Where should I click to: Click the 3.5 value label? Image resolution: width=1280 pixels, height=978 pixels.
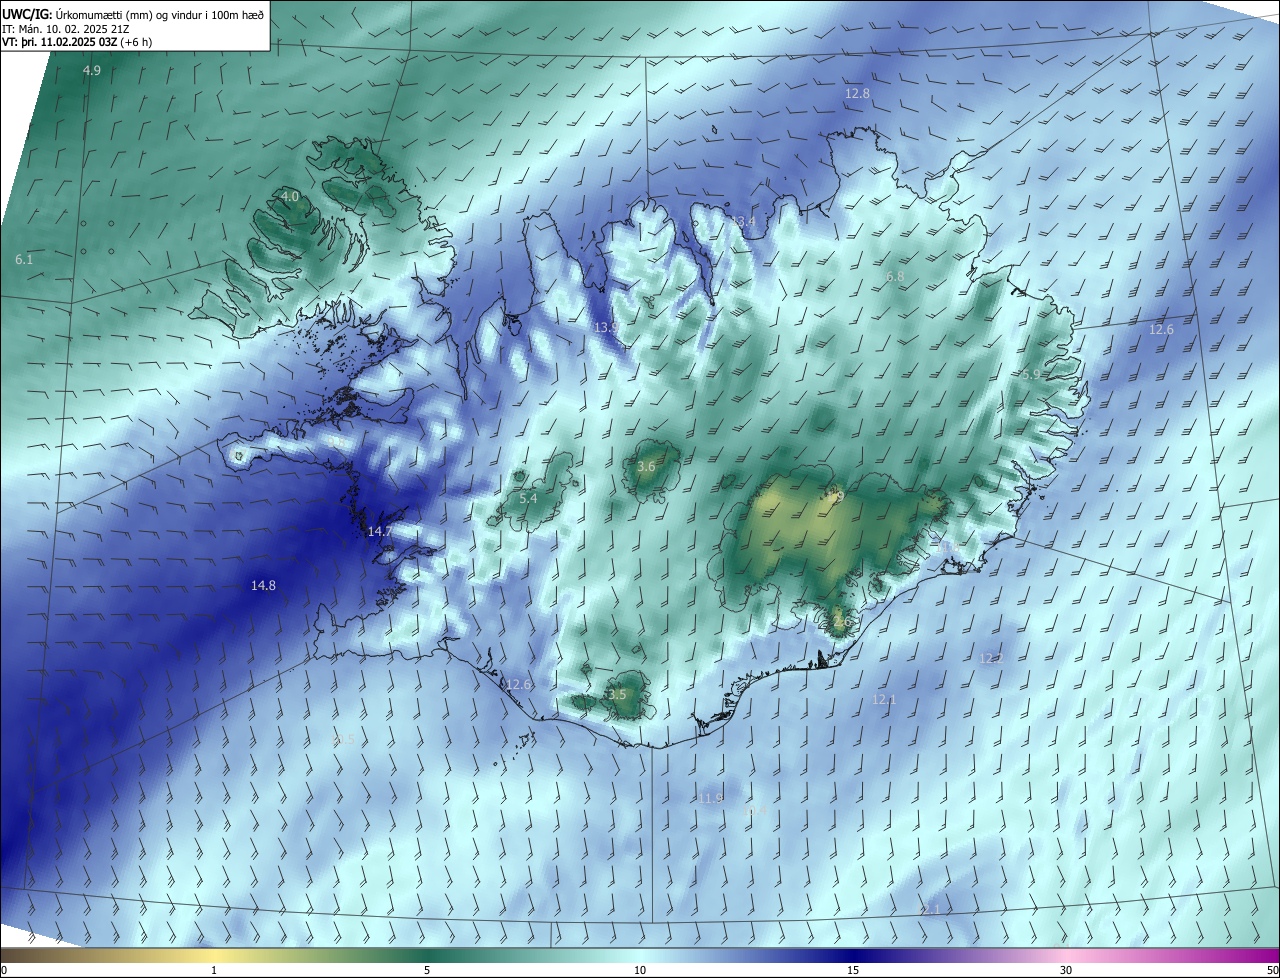pyautogui.click(x=616, y=694)
